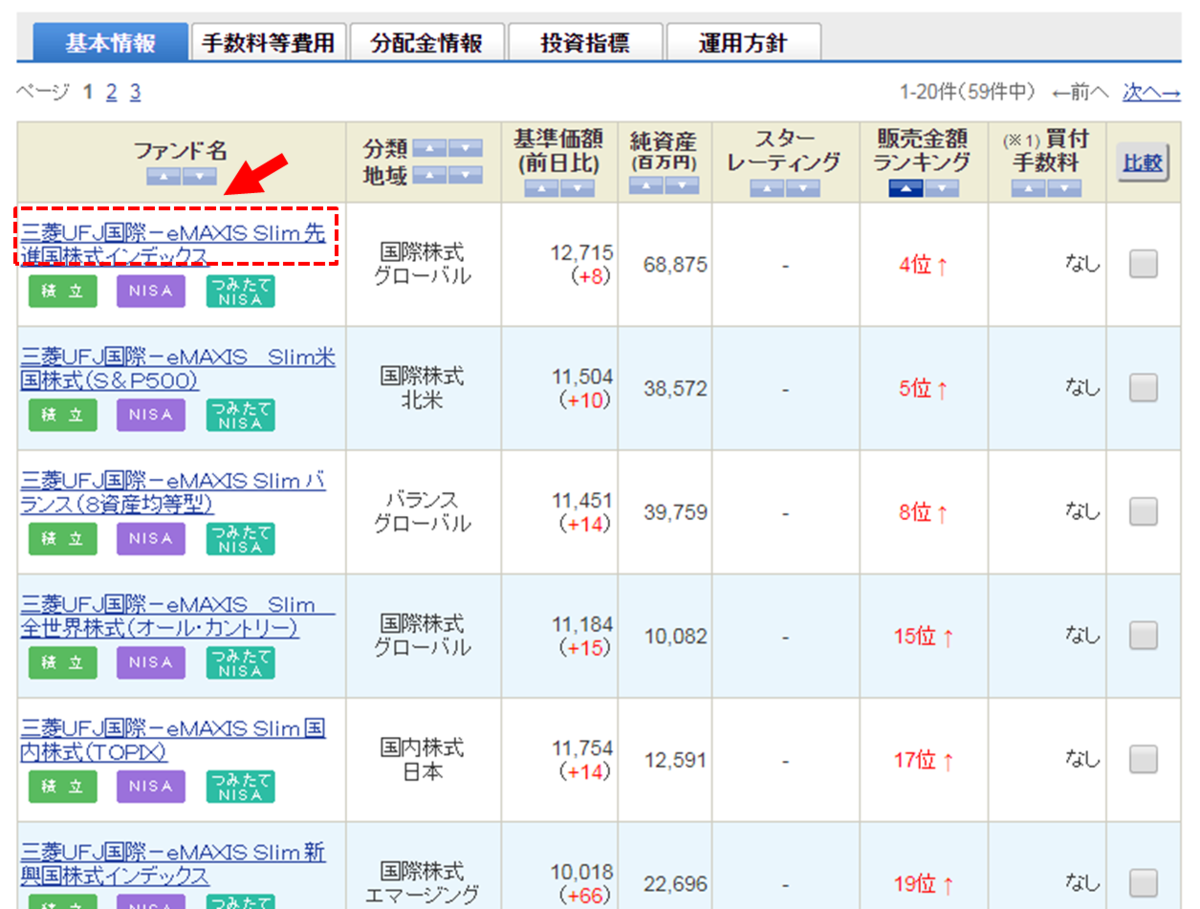Screen dimensions: 1200x909
Task: Sort 販売金額ランキング ascending
Action: pos(906,187)
